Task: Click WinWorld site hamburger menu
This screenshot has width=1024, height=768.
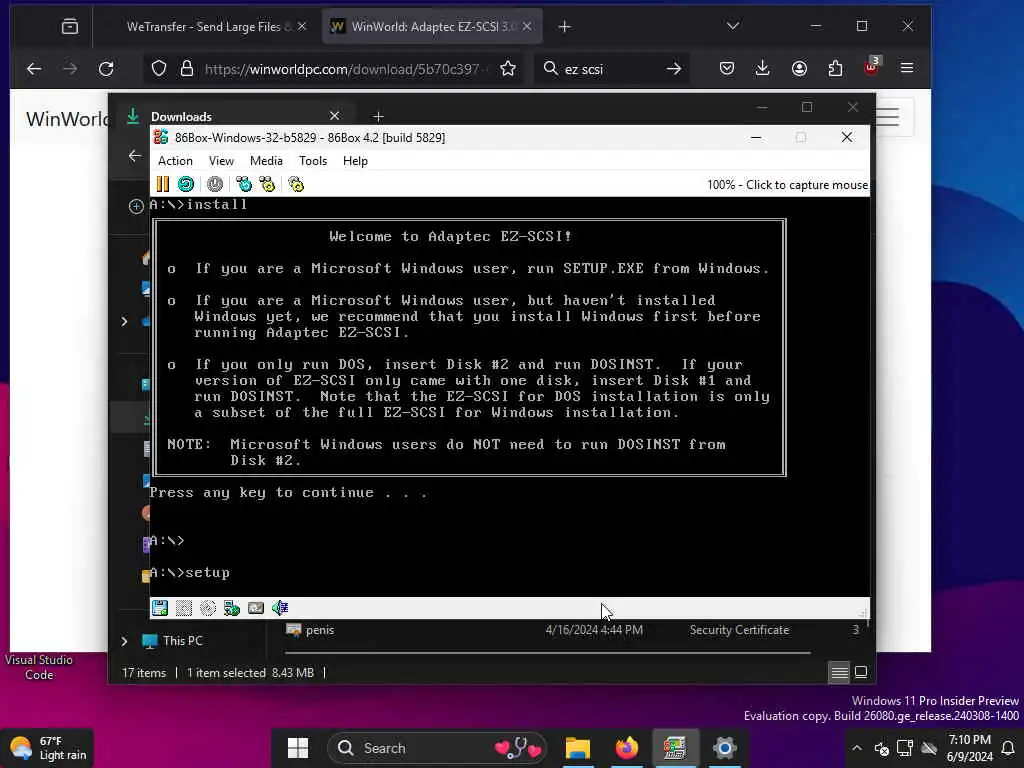Action: pos(888,118)
